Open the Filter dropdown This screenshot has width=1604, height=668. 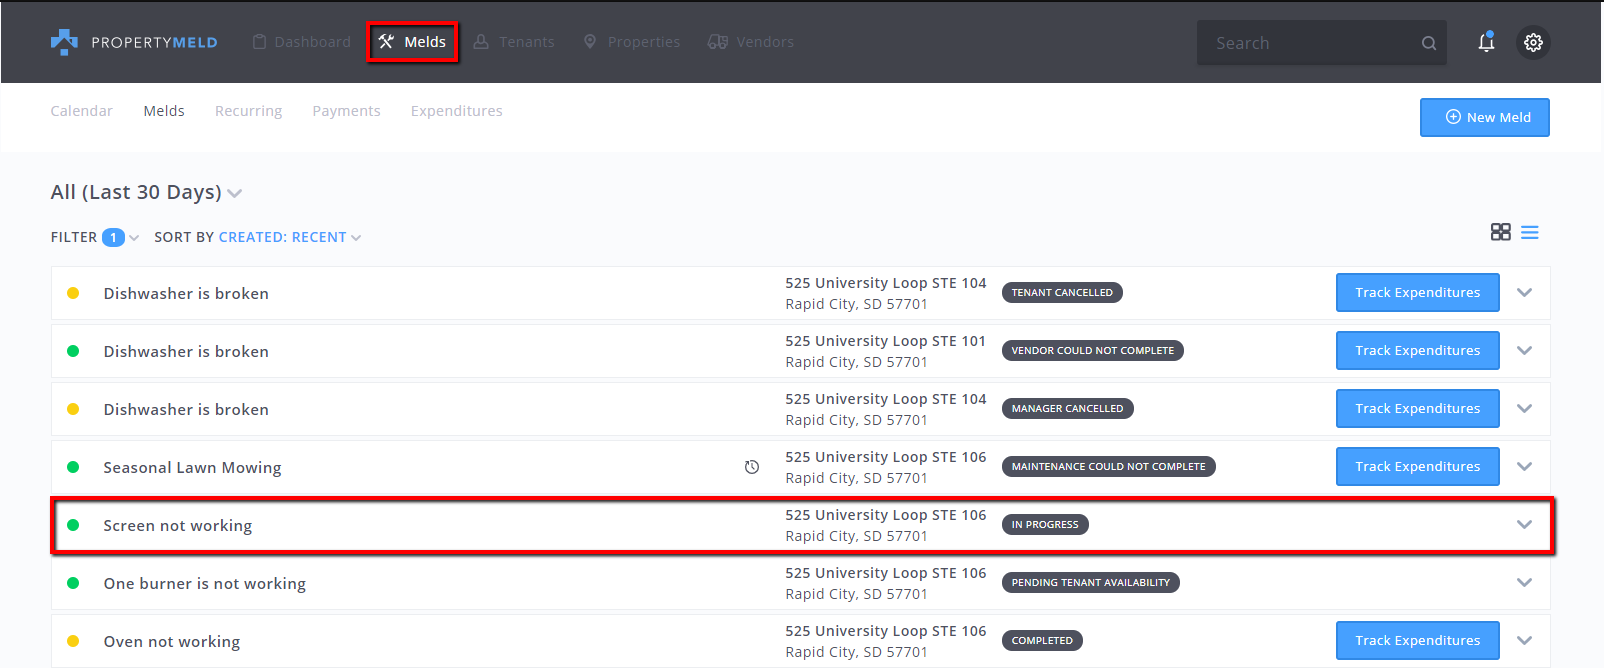coord(94,237)
